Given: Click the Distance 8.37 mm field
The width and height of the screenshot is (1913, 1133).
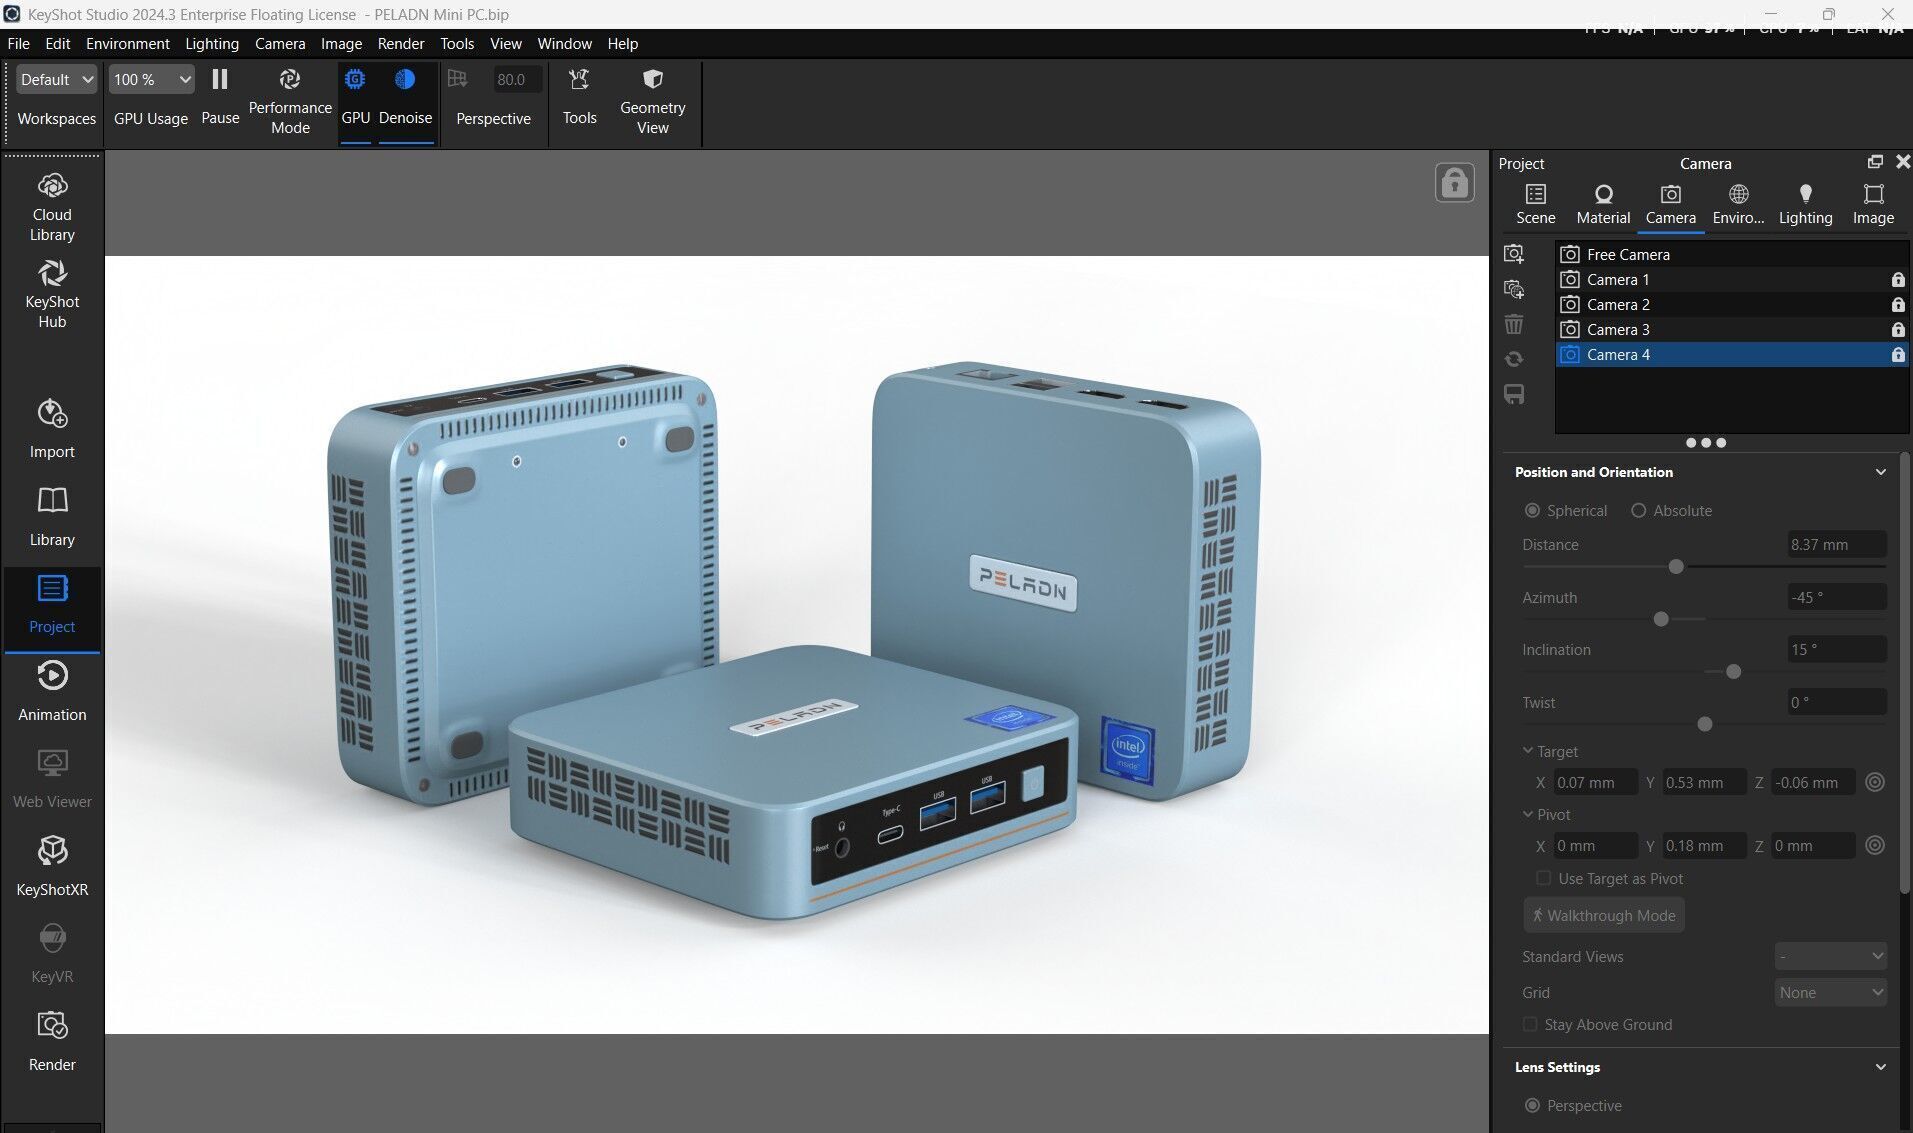Looking at the screenshot, I should point(1837,544).
